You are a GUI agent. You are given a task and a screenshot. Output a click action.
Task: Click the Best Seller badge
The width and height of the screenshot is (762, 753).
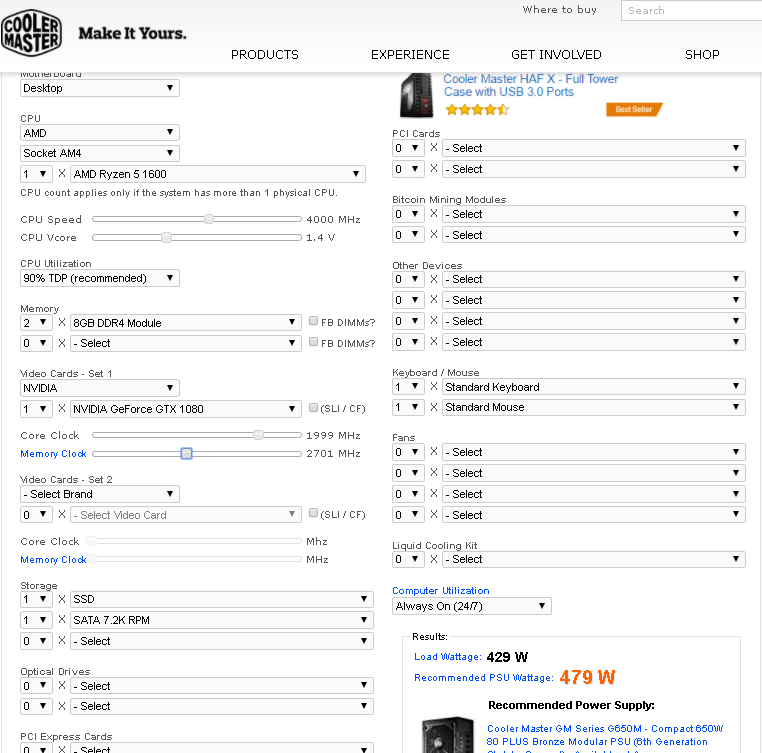point(634,109)
